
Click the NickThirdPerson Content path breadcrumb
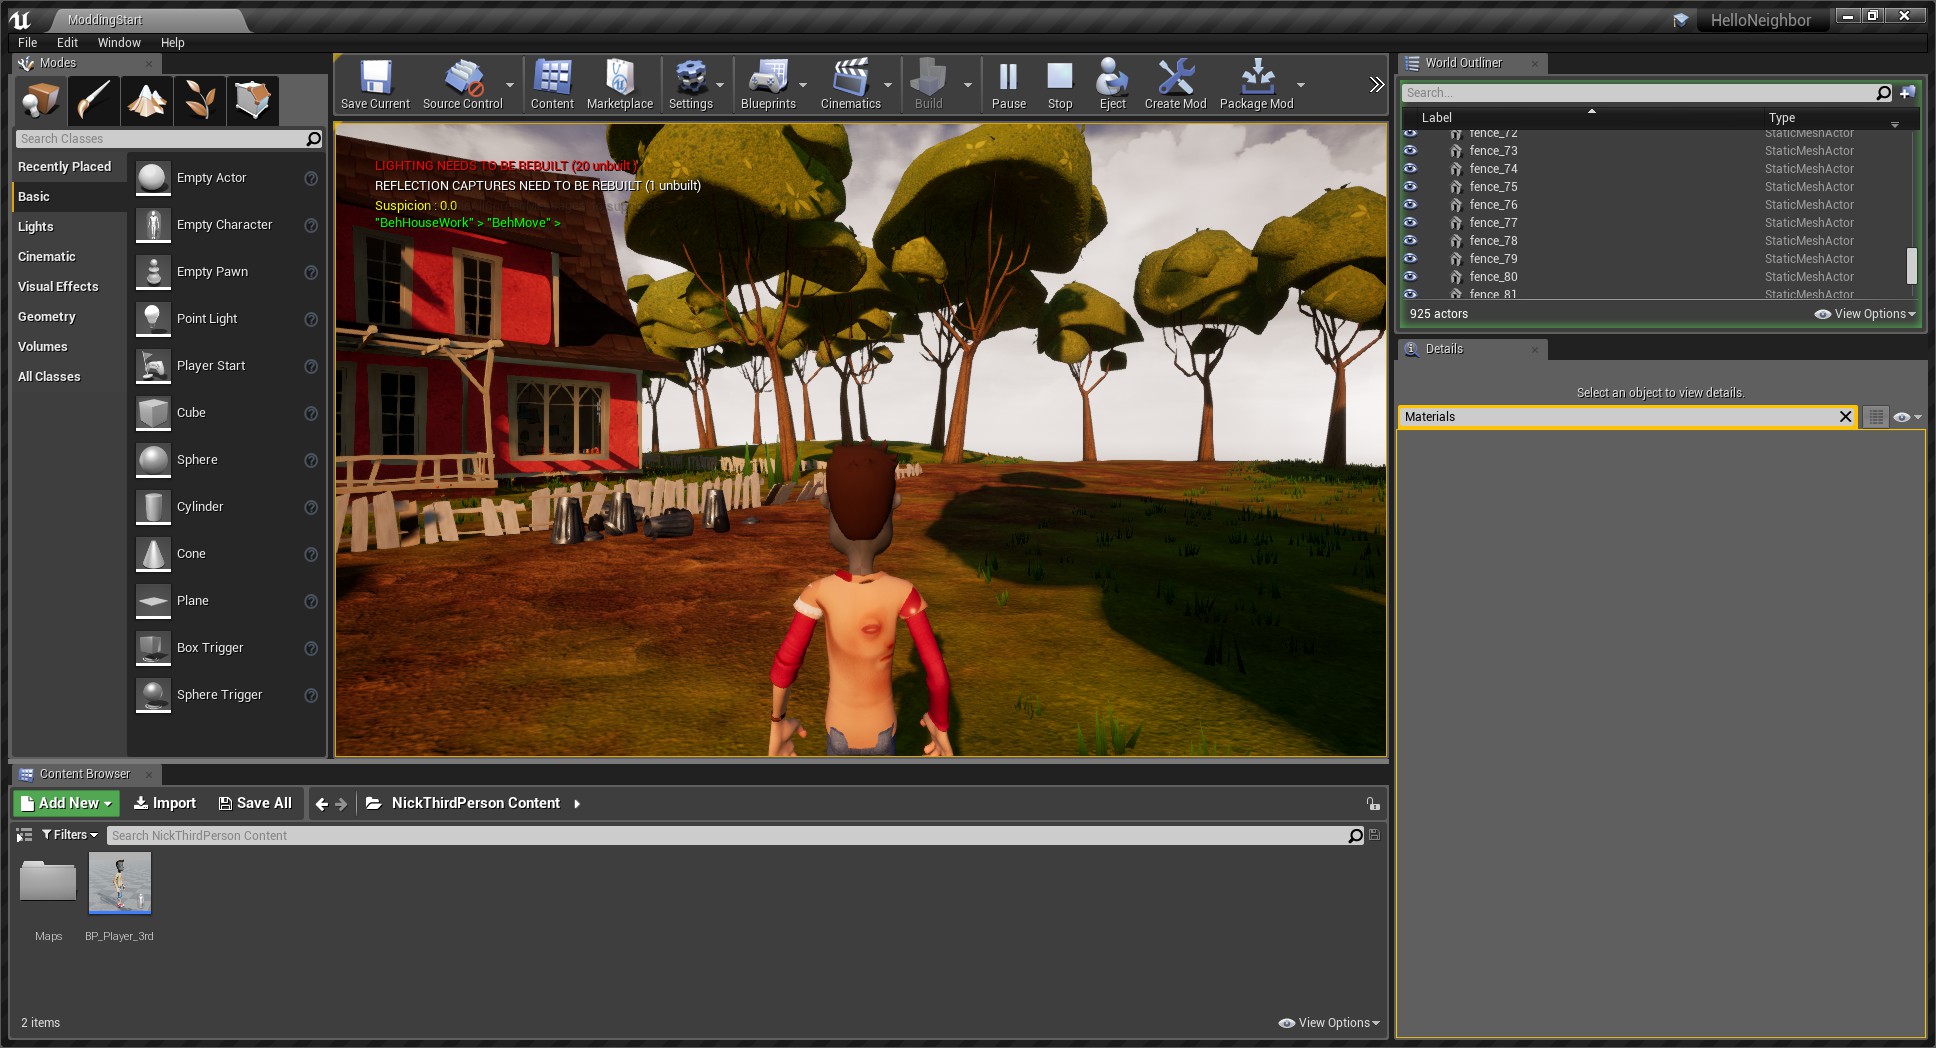pos(476,803)
